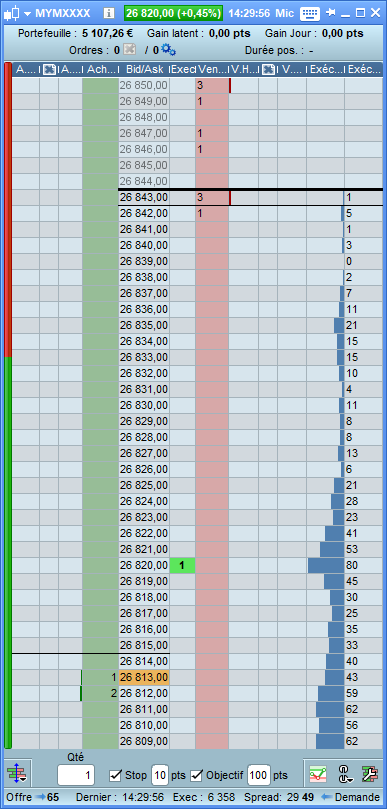Uncheck the Stop checkbox

(x=116, y=775)
